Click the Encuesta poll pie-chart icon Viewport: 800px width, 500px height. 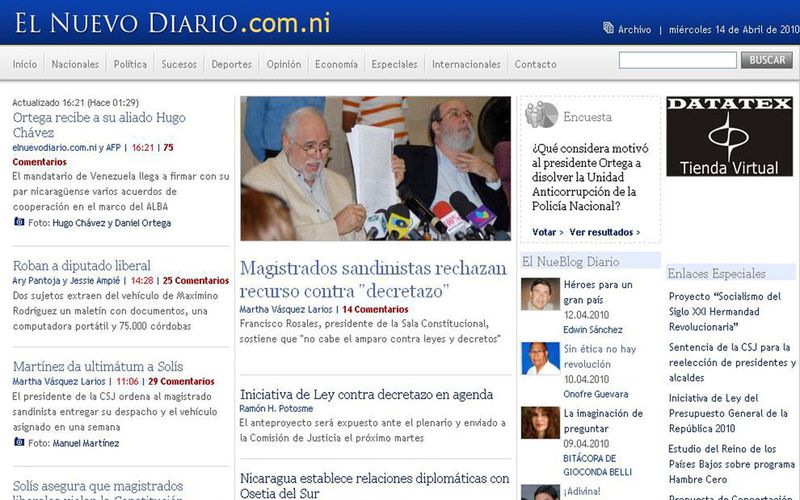541,115
